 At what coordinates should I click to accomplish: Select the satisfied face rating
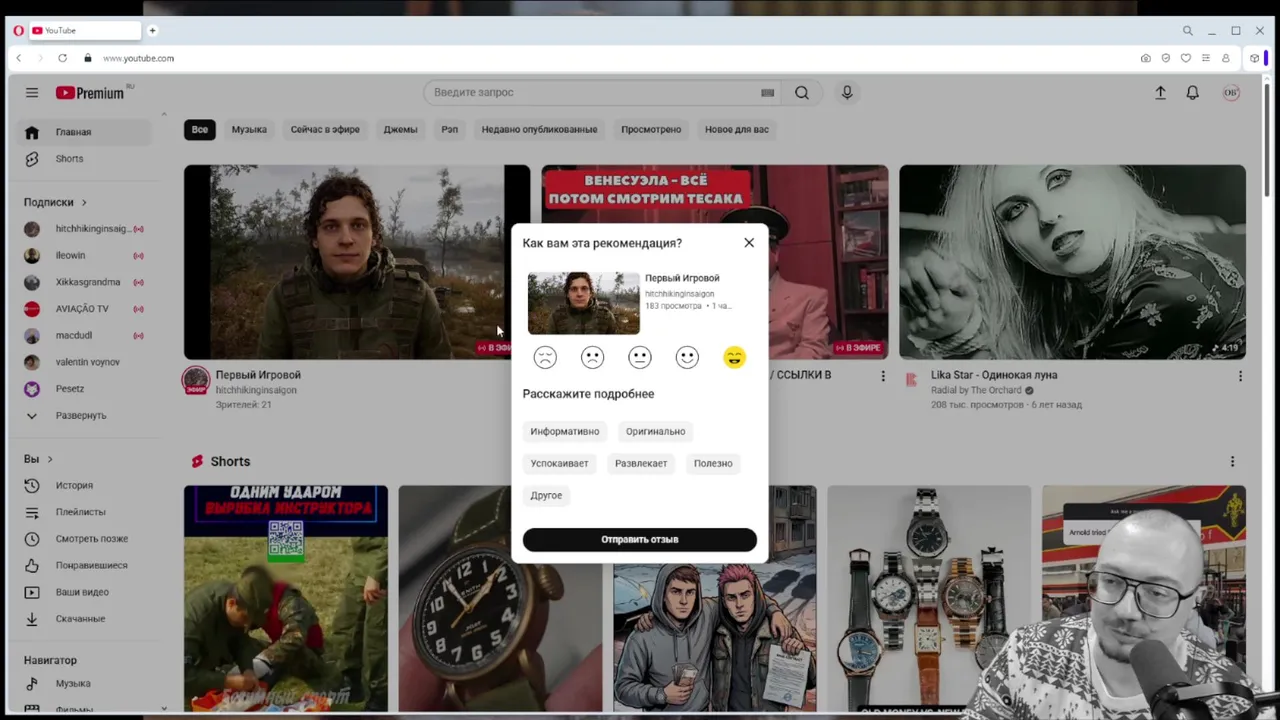(687, 357)
